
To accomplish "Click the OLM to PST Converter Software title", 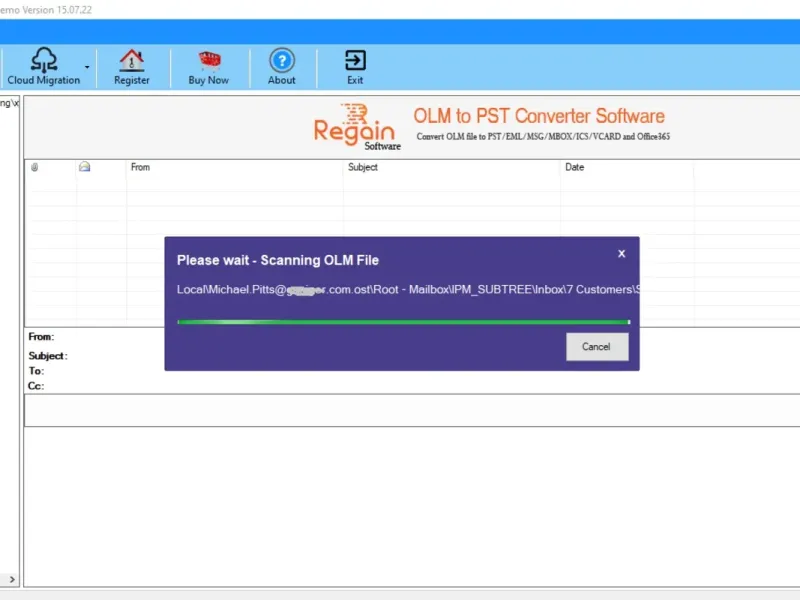I will click(539, 116).
